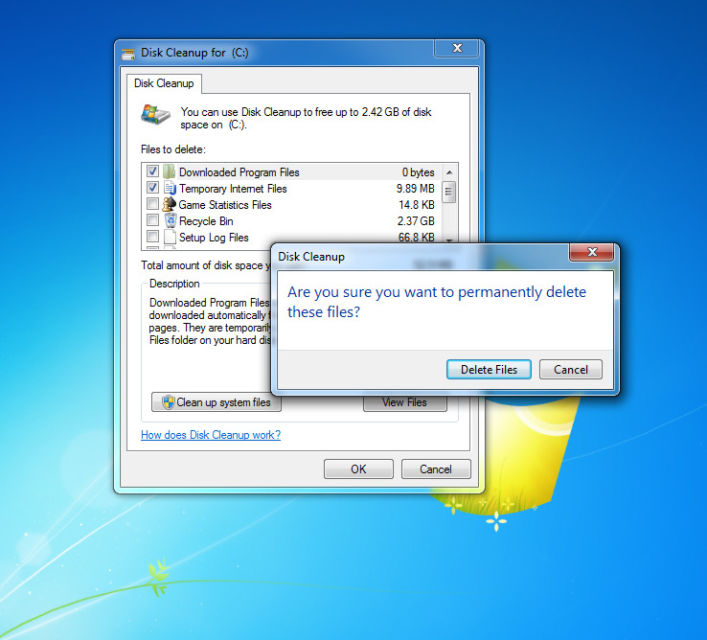Uncheck Temporary Internet Files checkbox
707x640 pixels.
coord(152,188)
